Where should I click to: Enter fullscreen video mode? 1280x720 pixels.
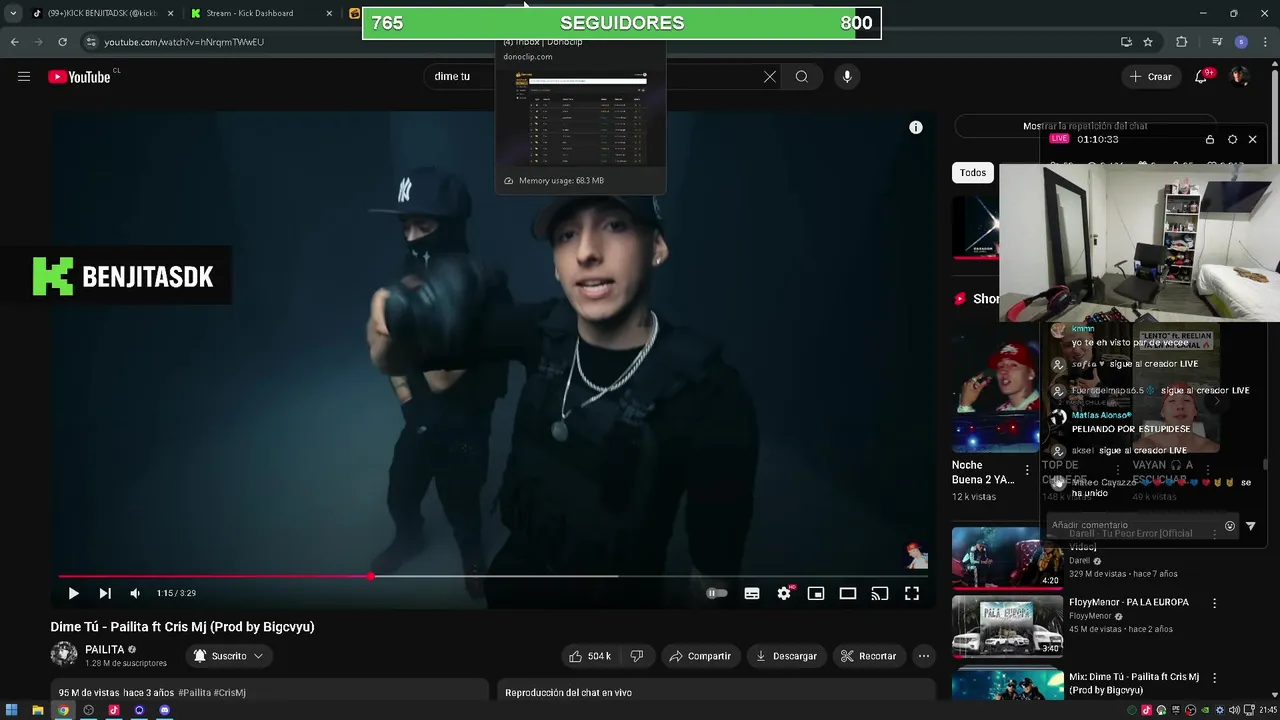912,593
